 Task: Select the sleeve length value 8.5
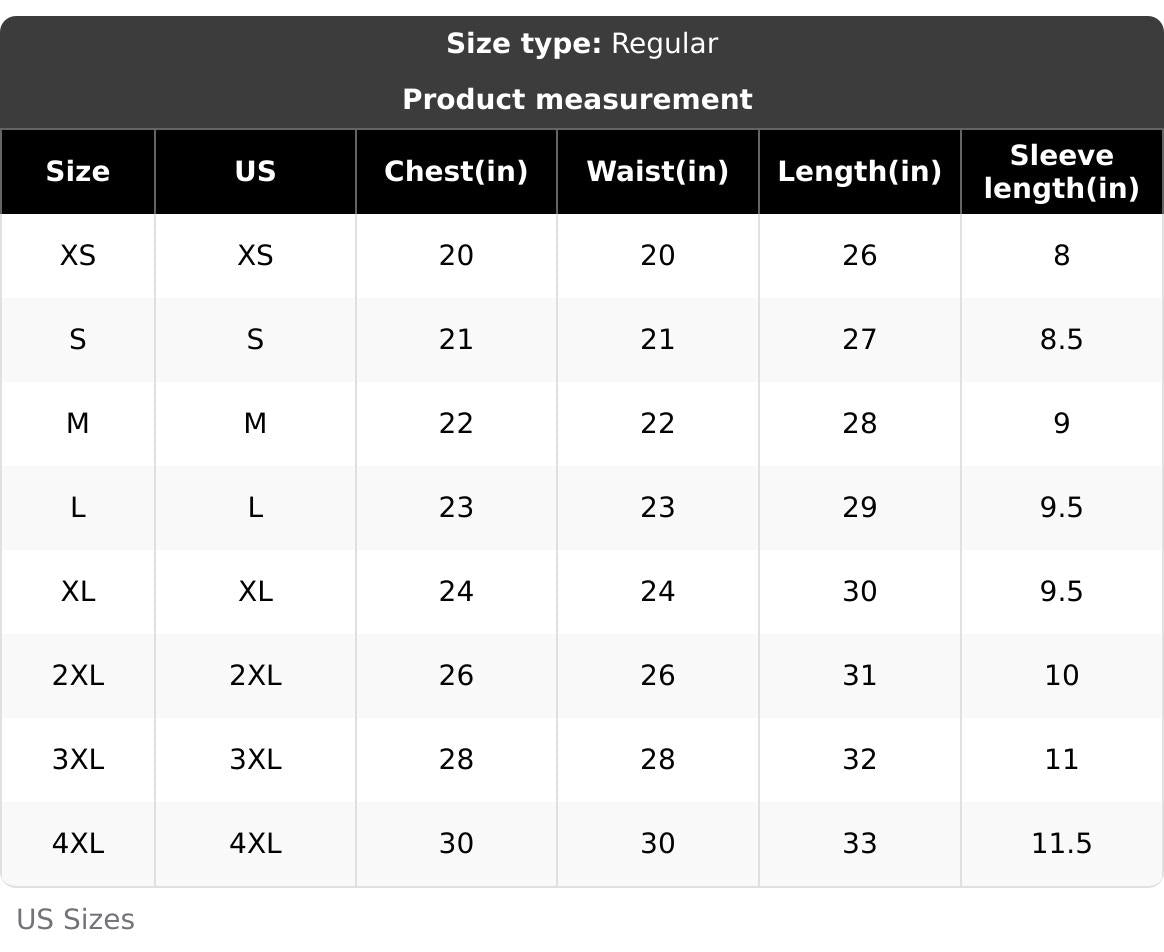point(1062,339)
